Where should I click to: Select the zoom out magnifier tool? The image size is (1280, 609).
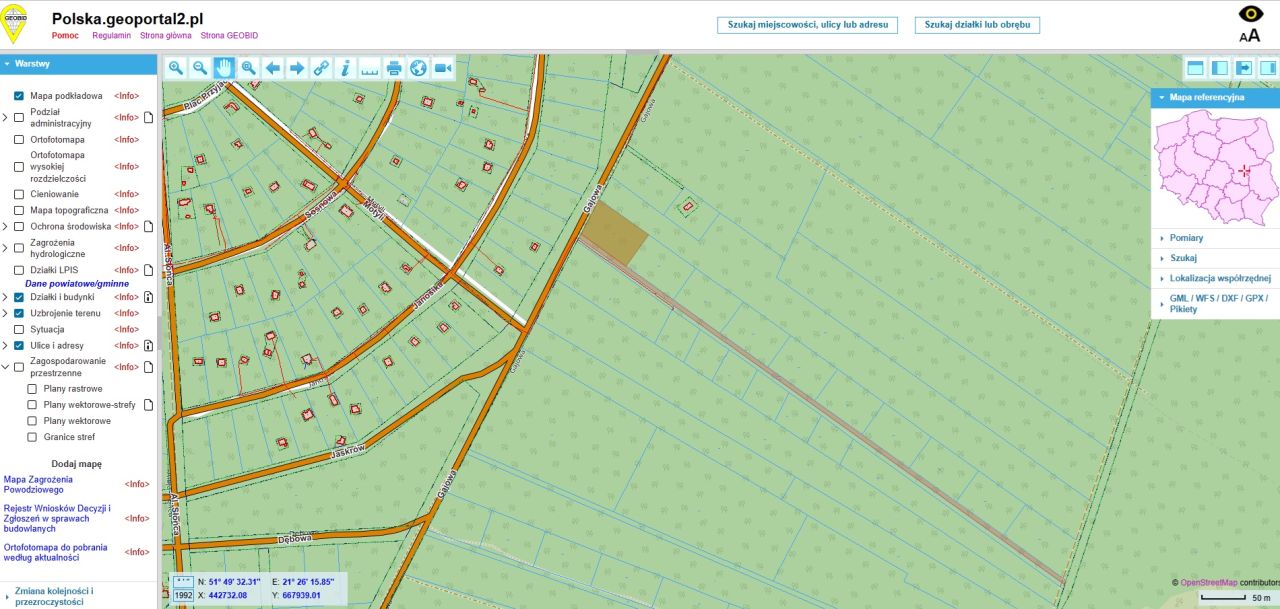pos(200,68)
